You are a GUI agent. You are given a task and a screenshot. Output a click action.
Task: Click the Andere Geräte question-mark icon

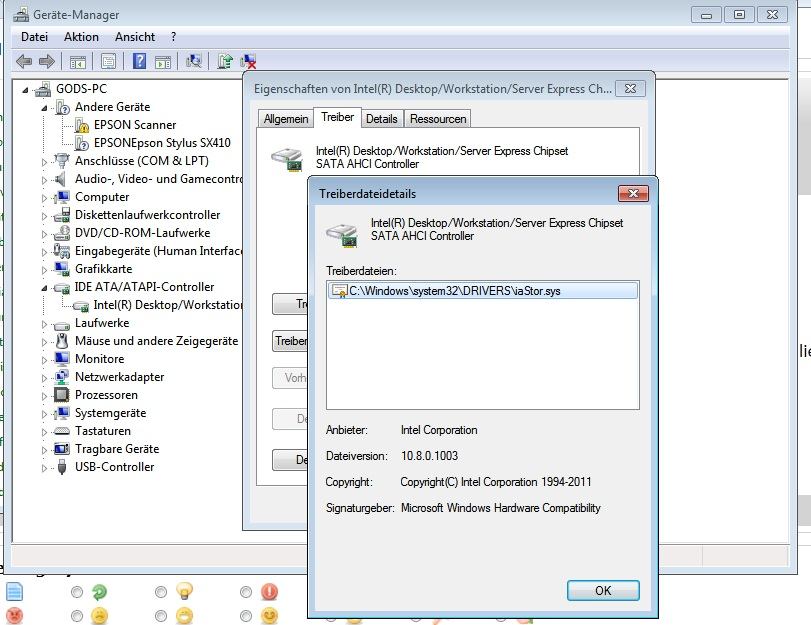(63, 107)
